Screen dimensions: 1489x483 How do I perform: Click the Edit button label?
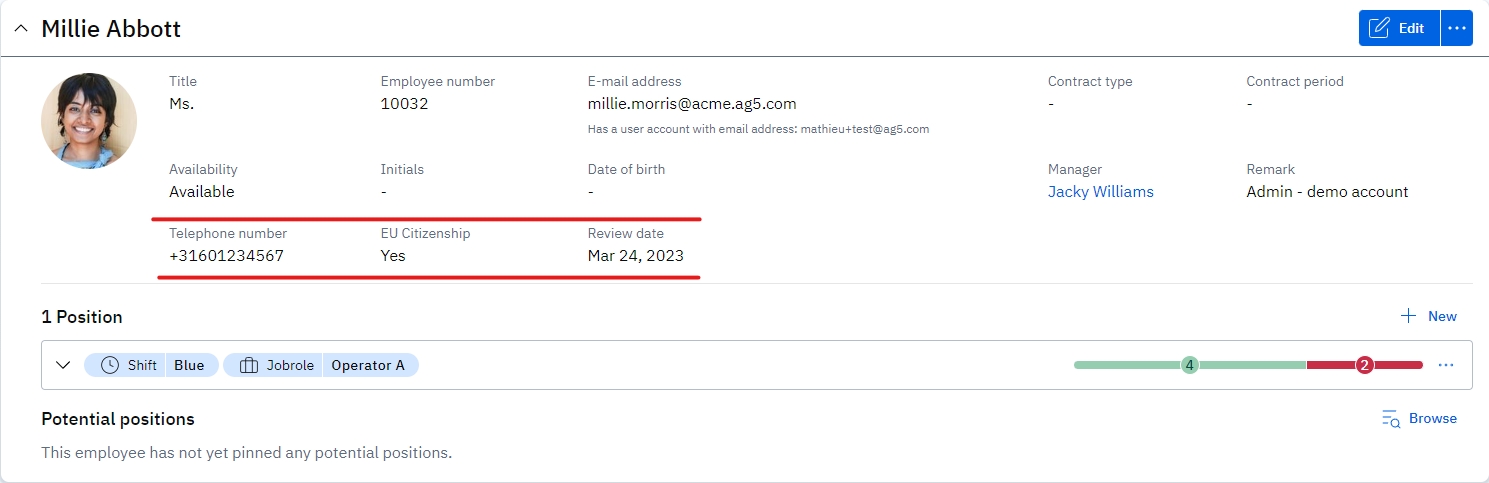(x=1411, y=28)
